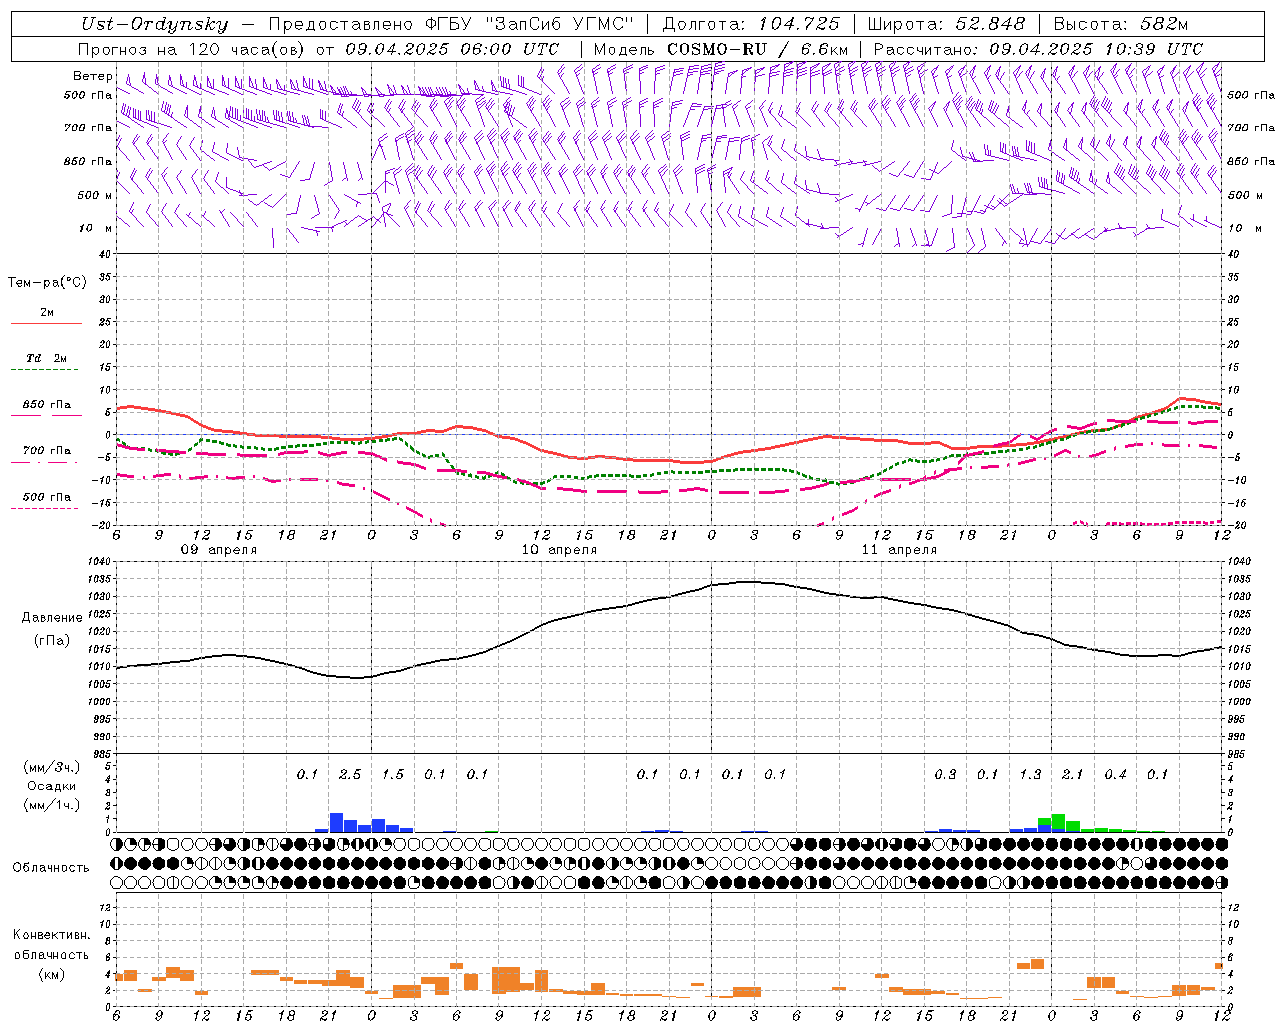
Task: Click the 'Рассчитано: 09.04.2025 10:39 UTC' text
Action: (1038, 49)
